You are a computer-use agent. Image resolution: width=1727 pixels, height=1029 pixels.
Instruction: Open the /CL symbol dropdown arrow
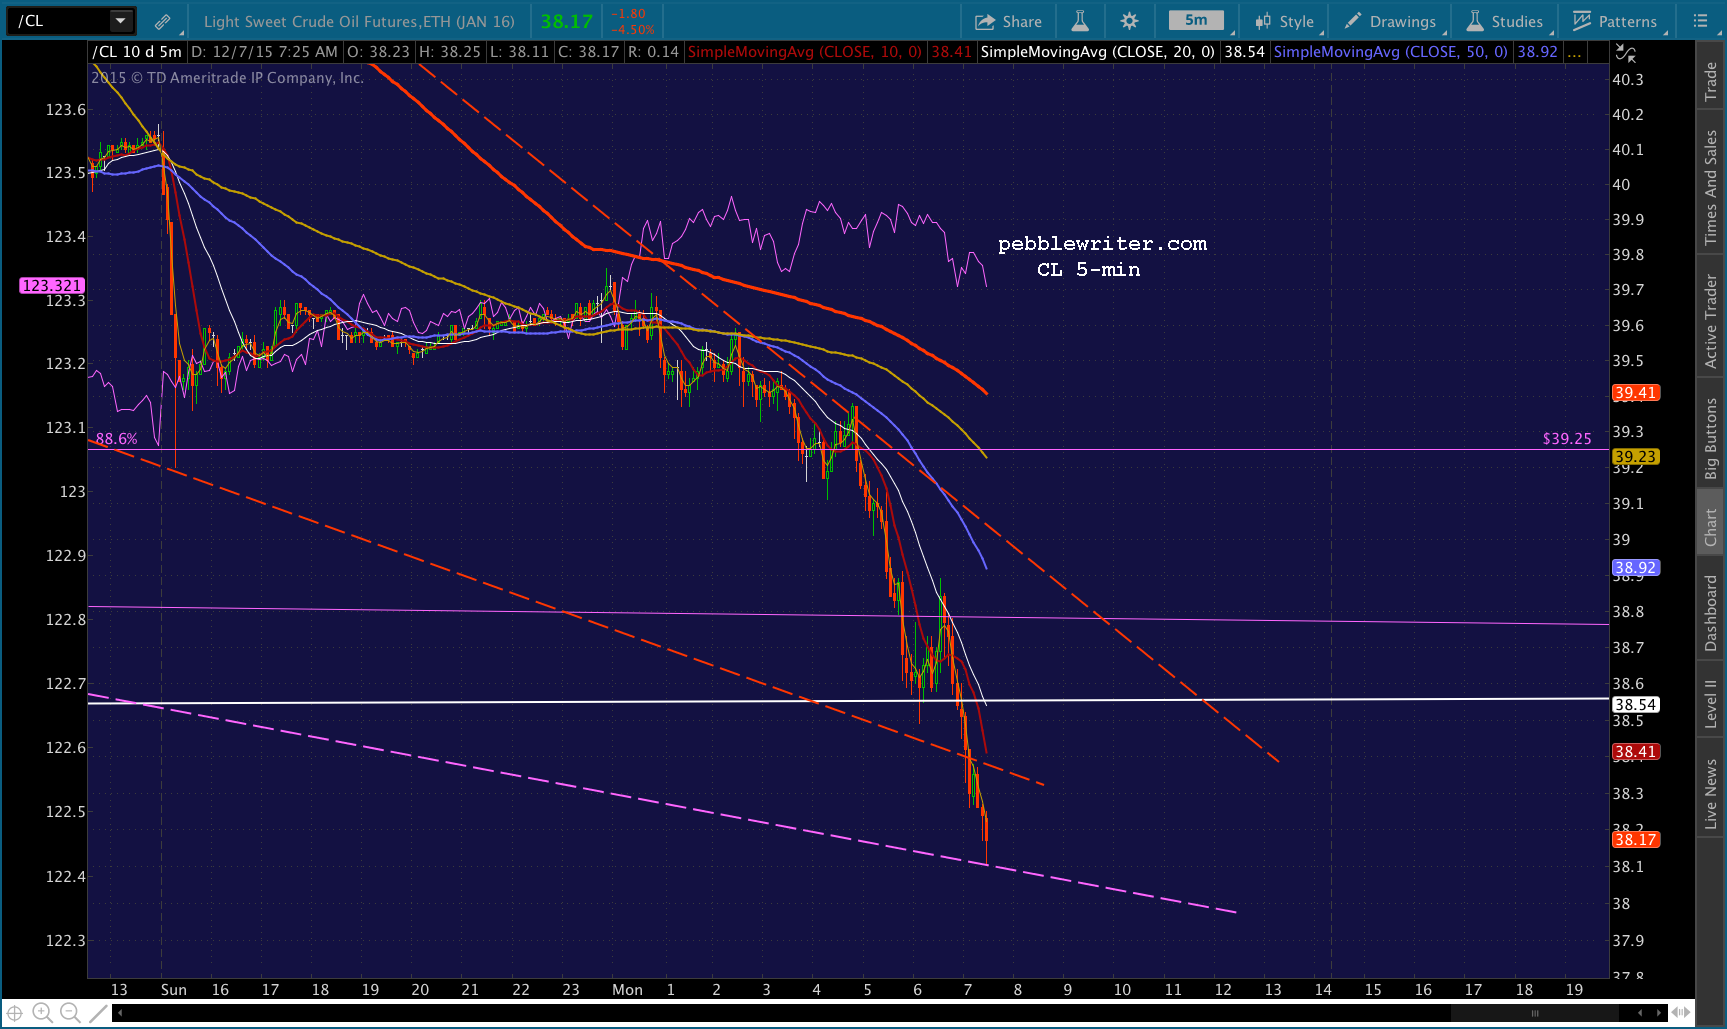(x=121, y=21)
